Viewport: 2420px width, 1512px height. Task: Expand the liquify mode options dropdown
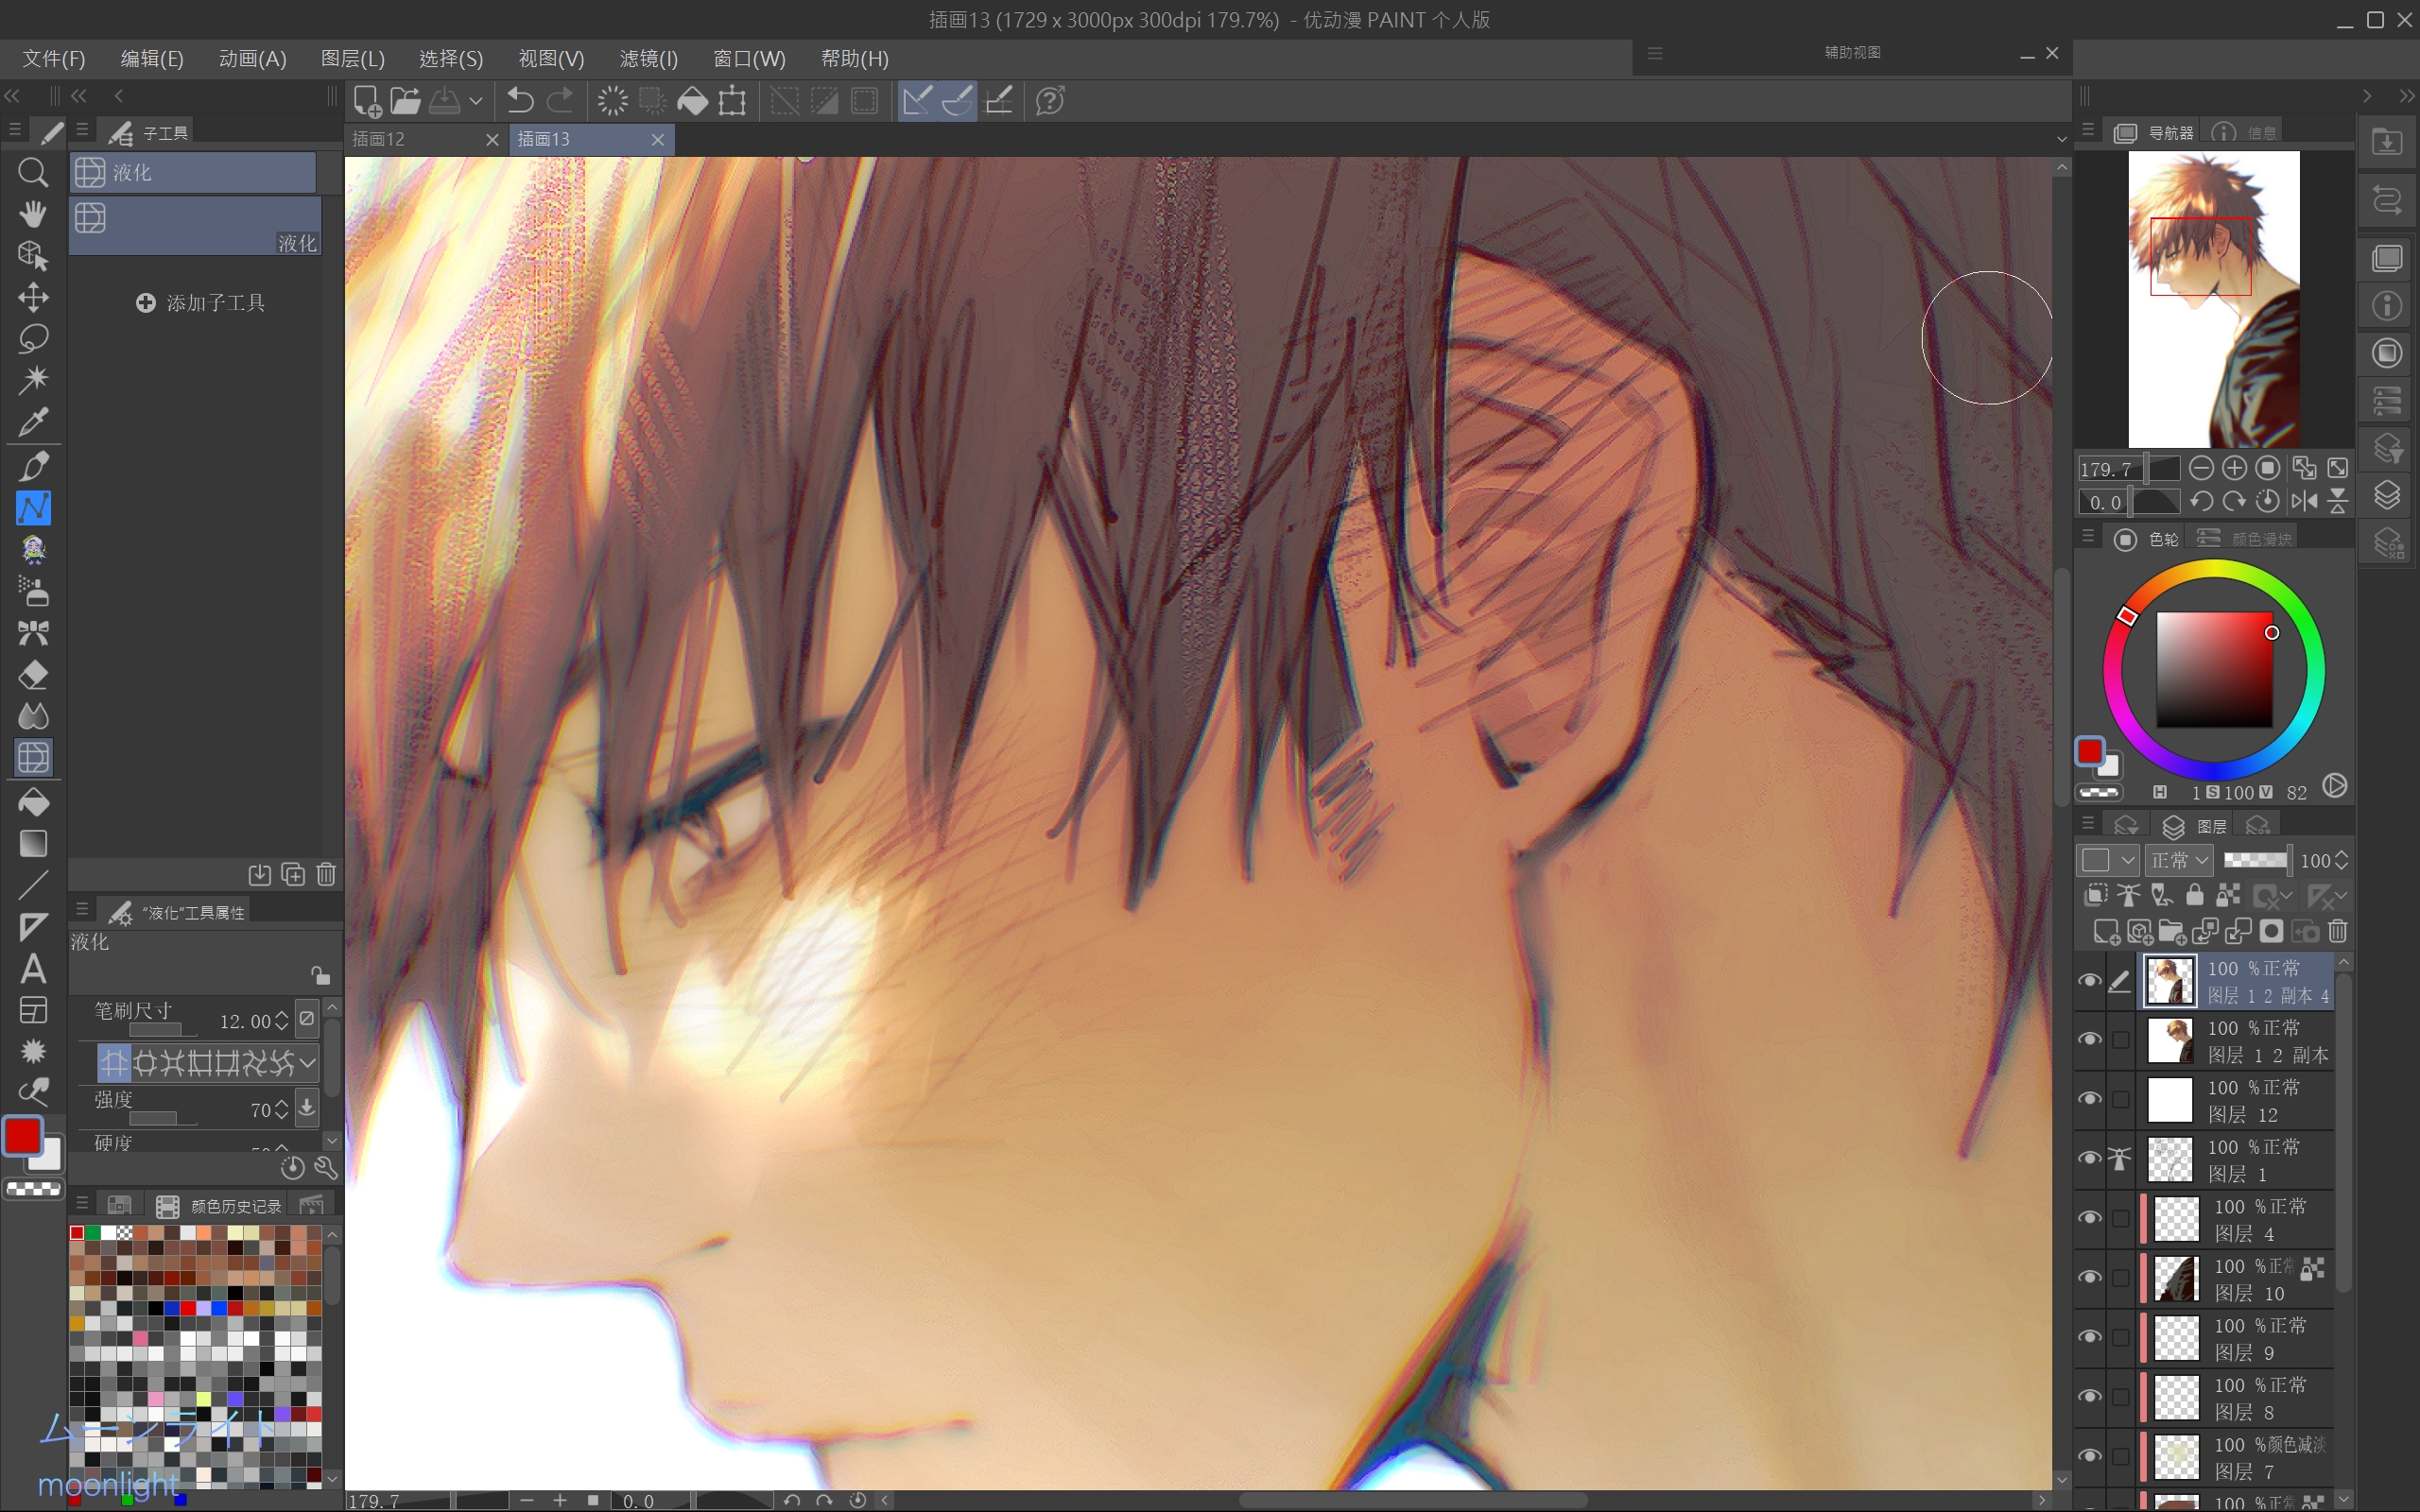tap(308, 1062)
